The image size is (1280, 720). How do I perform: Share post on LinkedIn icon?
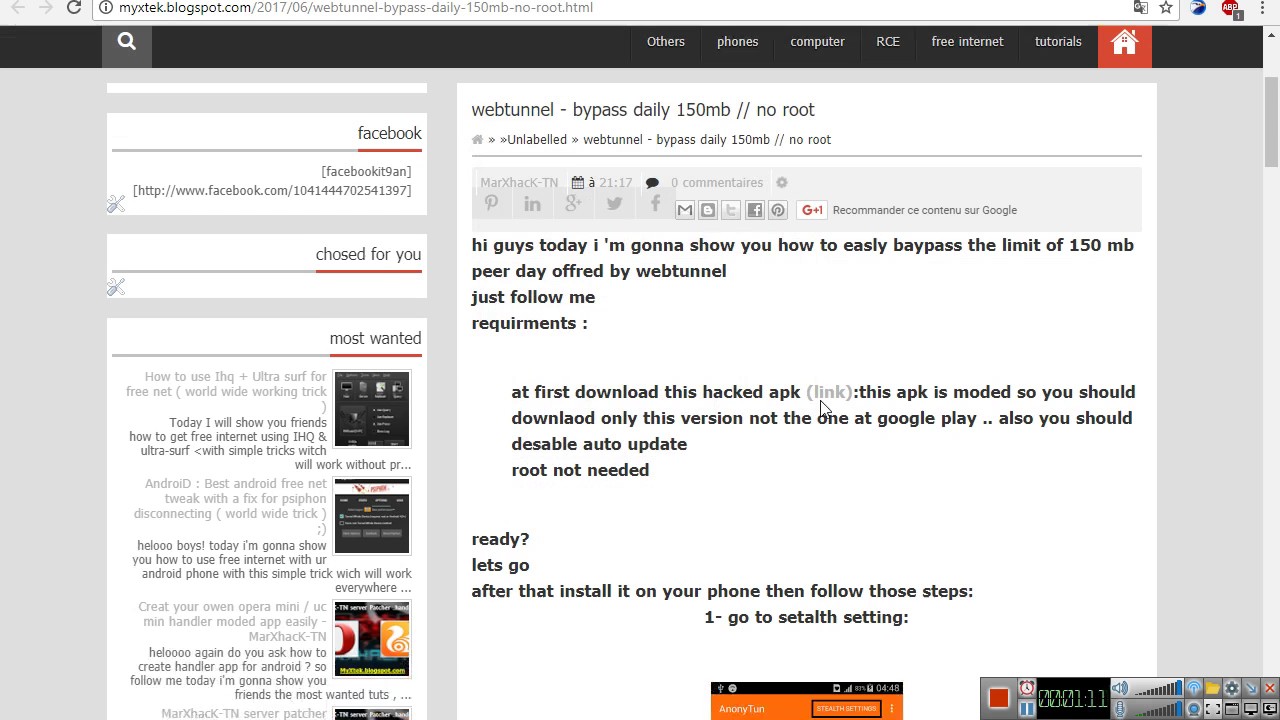[532, 203]
